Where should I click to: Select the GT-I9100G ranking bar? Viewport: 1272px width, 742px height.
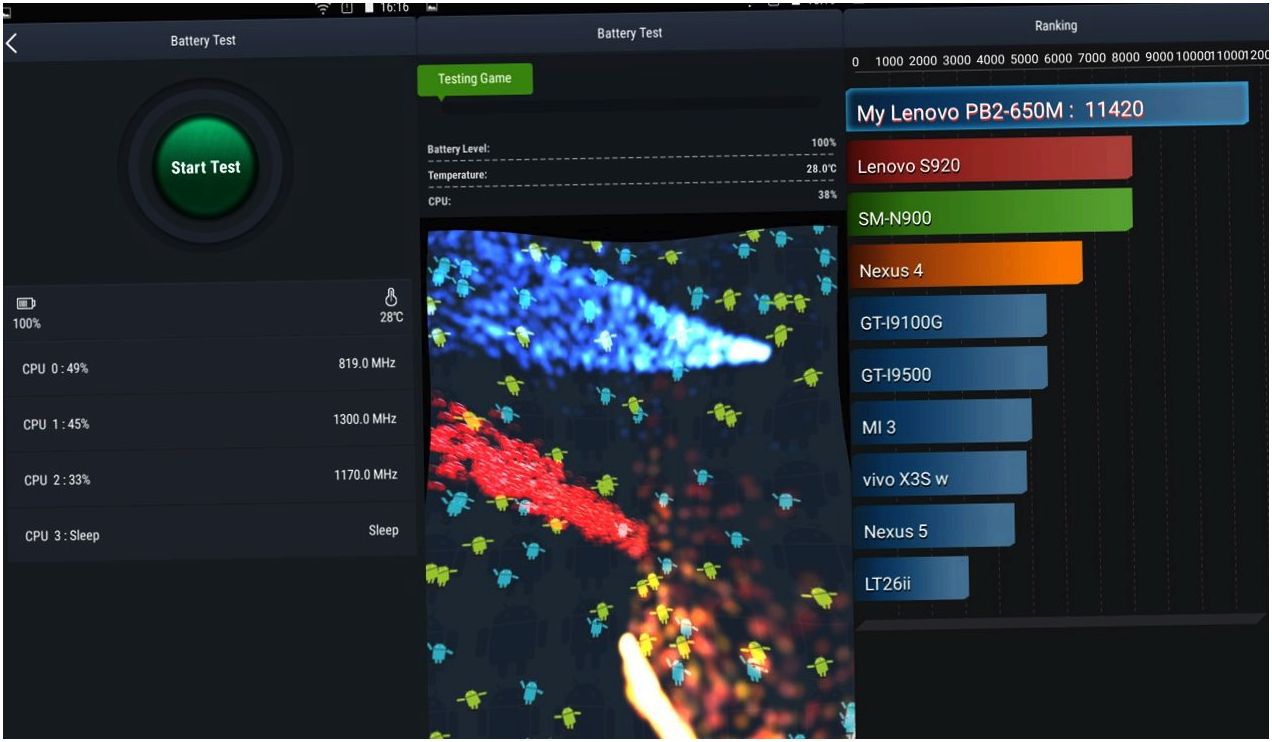click(948, 320)
